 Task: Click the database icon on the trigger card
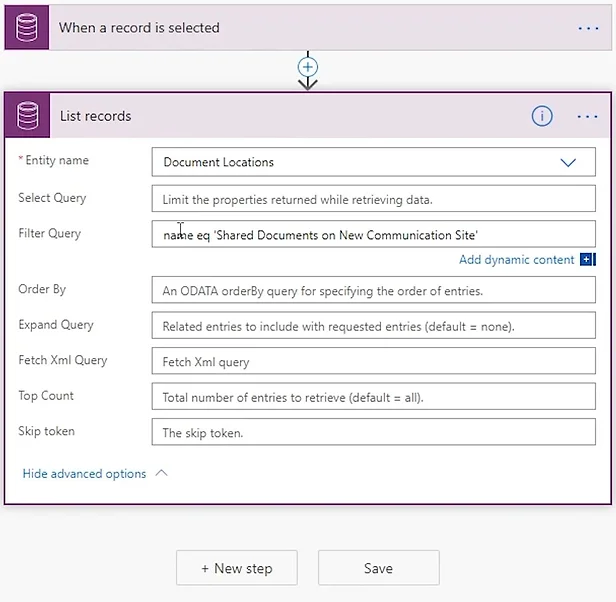(27, 28)
